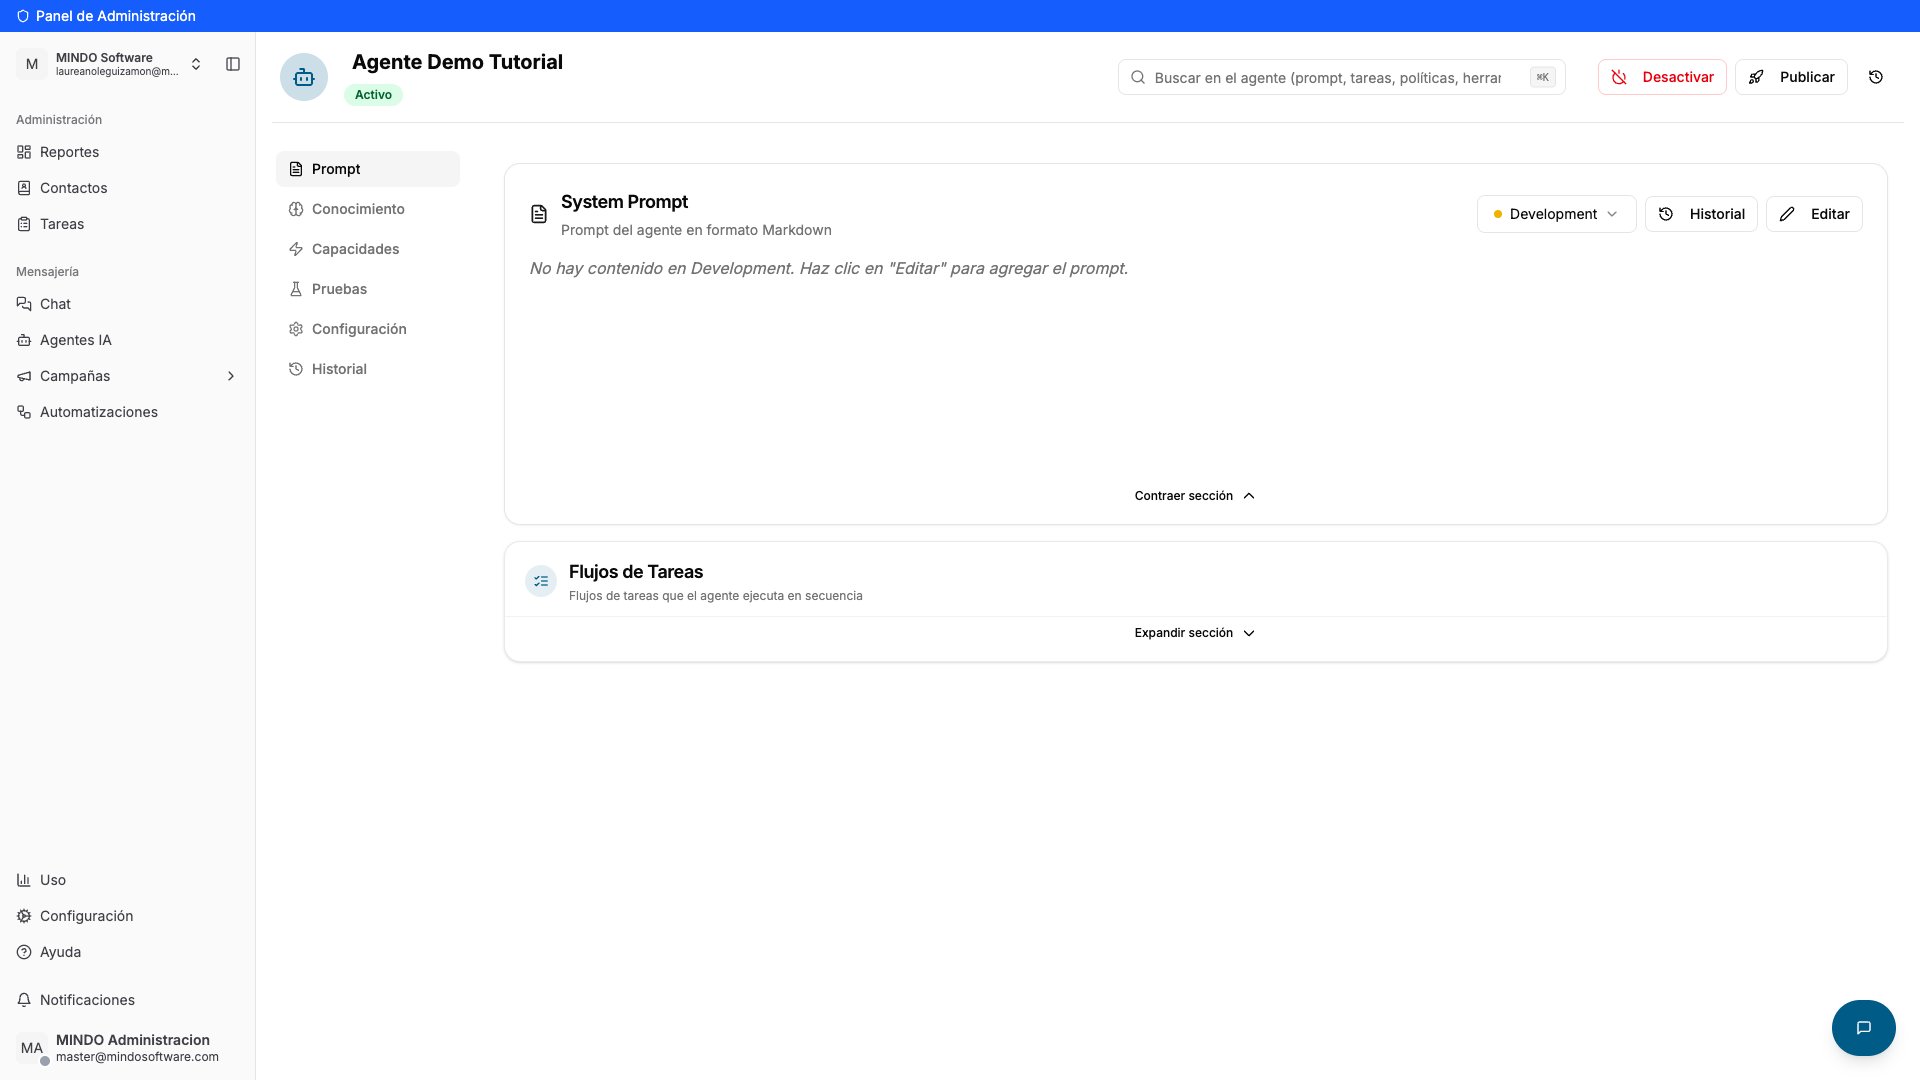Go to Tareas in the sidebar
1920x1080 pixels.
(x=128, y=224)
